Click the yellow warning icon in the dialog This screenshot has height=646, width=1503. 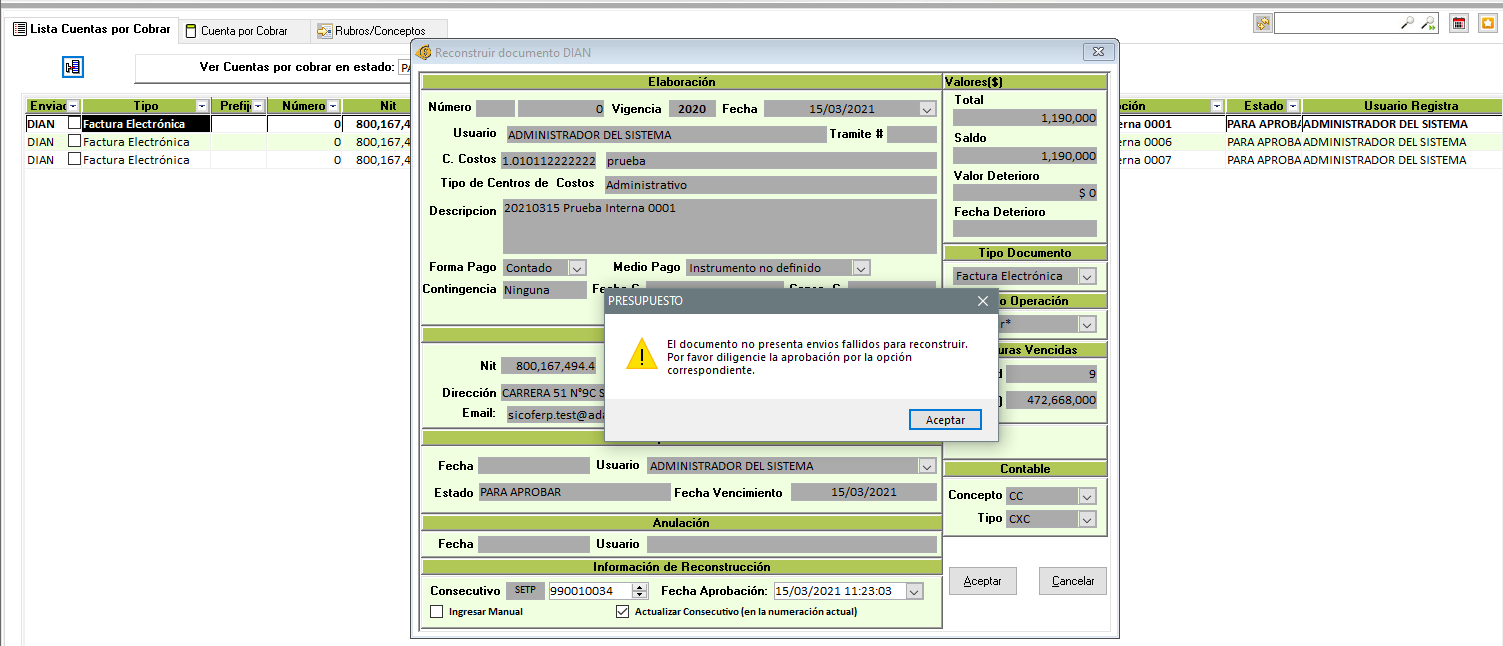click(641, 354)
